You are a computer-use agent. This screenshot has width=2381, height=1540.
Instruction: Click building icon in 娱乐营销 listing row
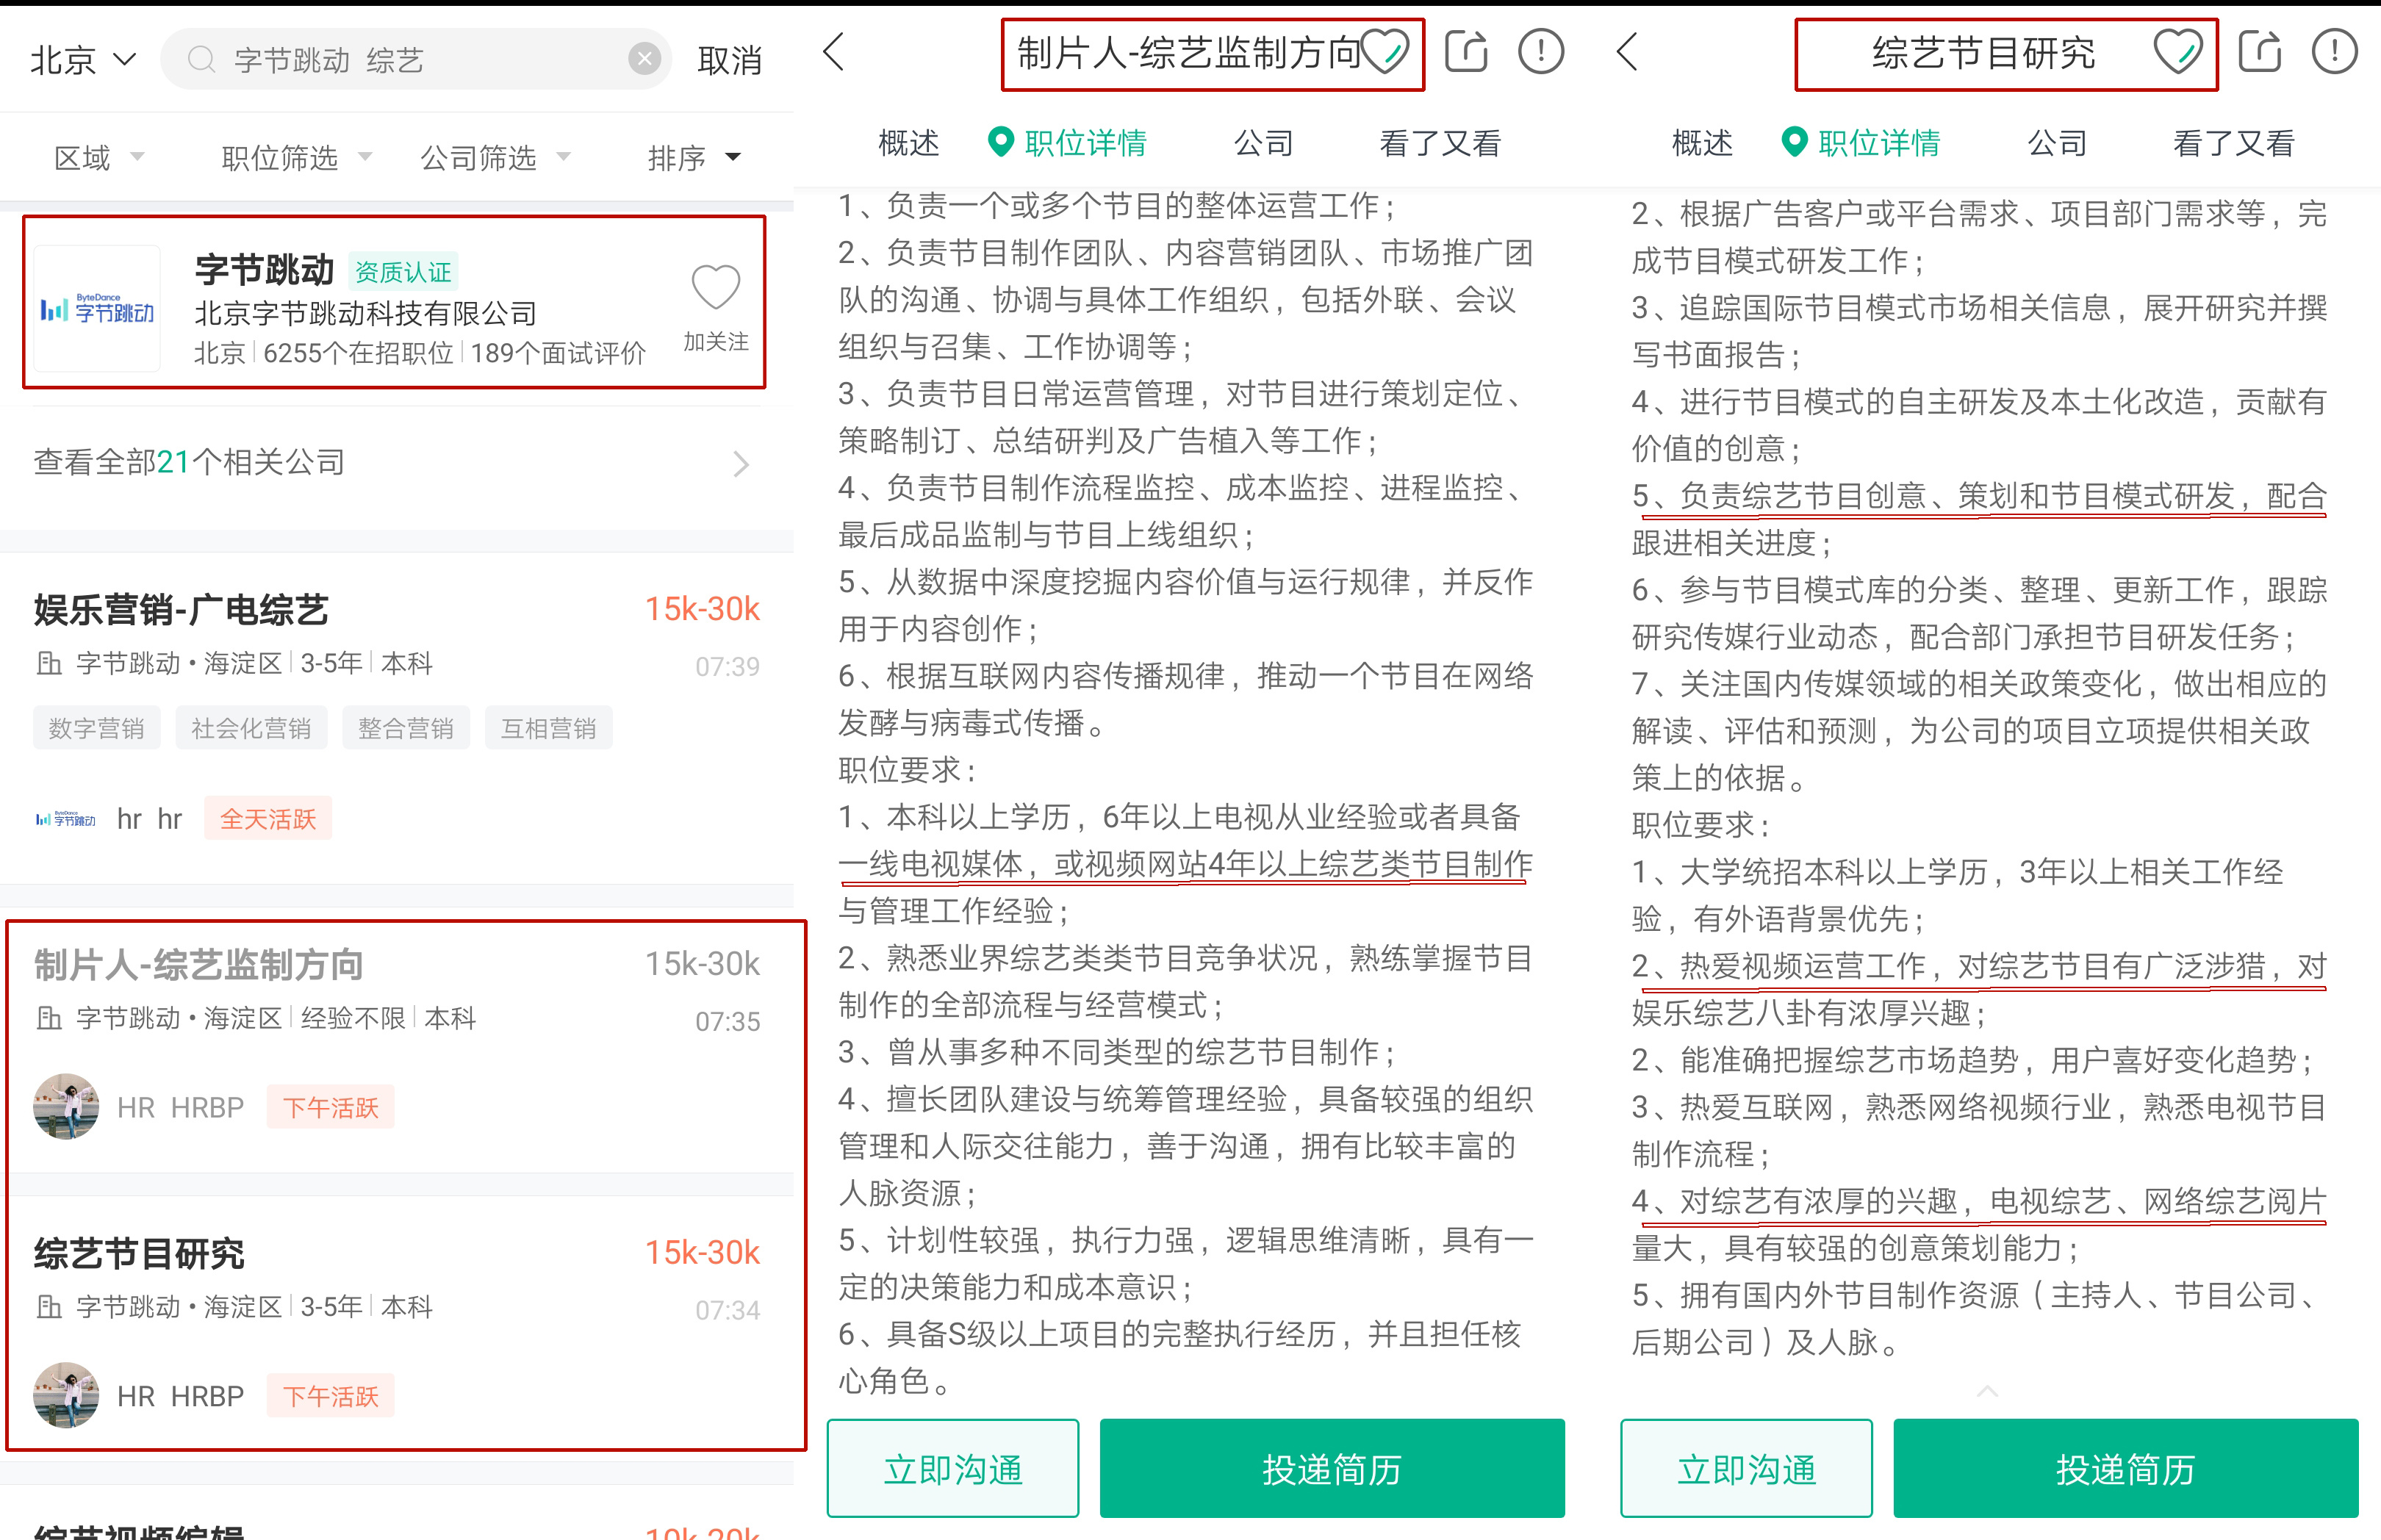tap(48, 663)
